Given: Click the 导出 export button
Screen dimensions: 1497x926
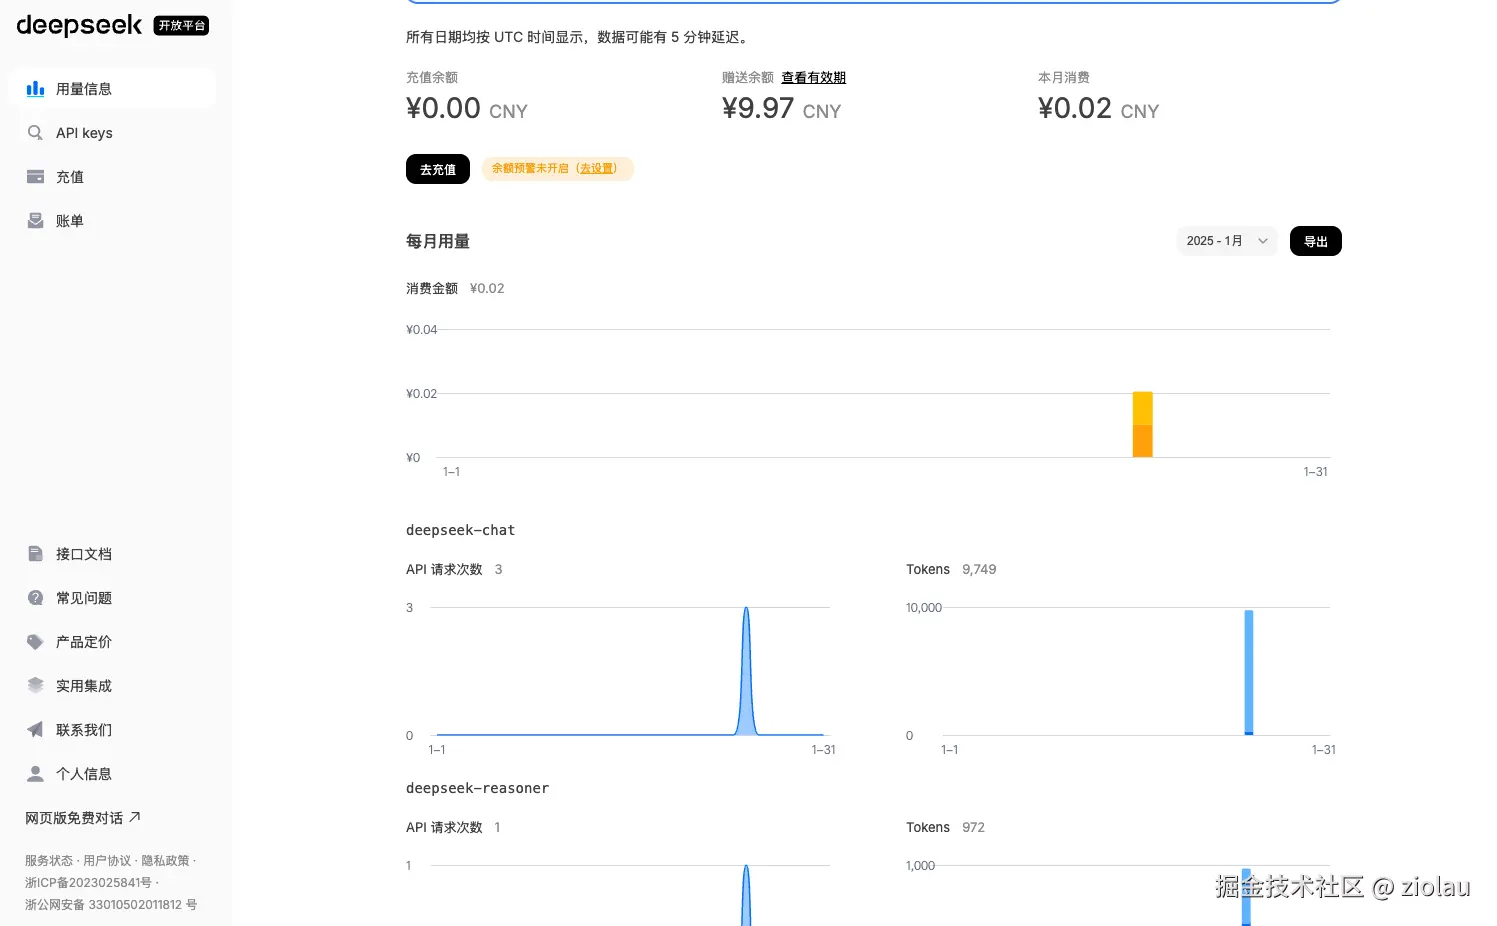Looking at the screenshot, I should [1316, 241].
